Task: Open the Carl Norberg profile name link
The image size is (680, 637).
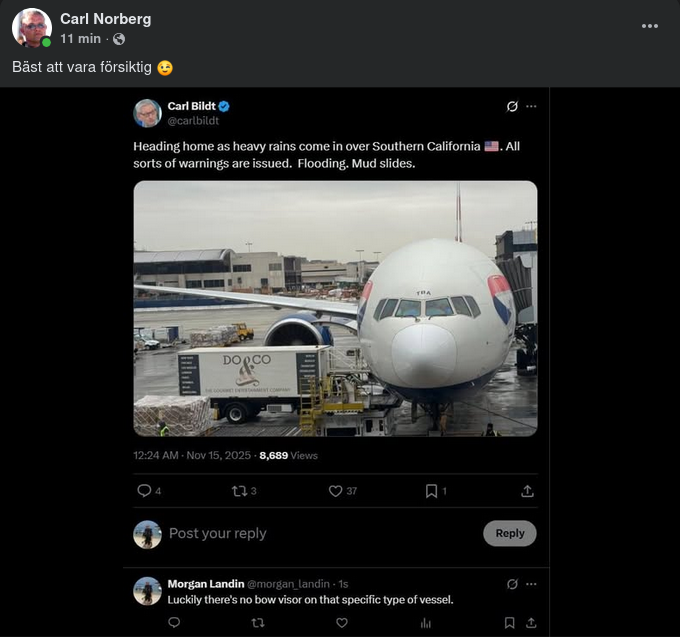Action: click(103, 19)
